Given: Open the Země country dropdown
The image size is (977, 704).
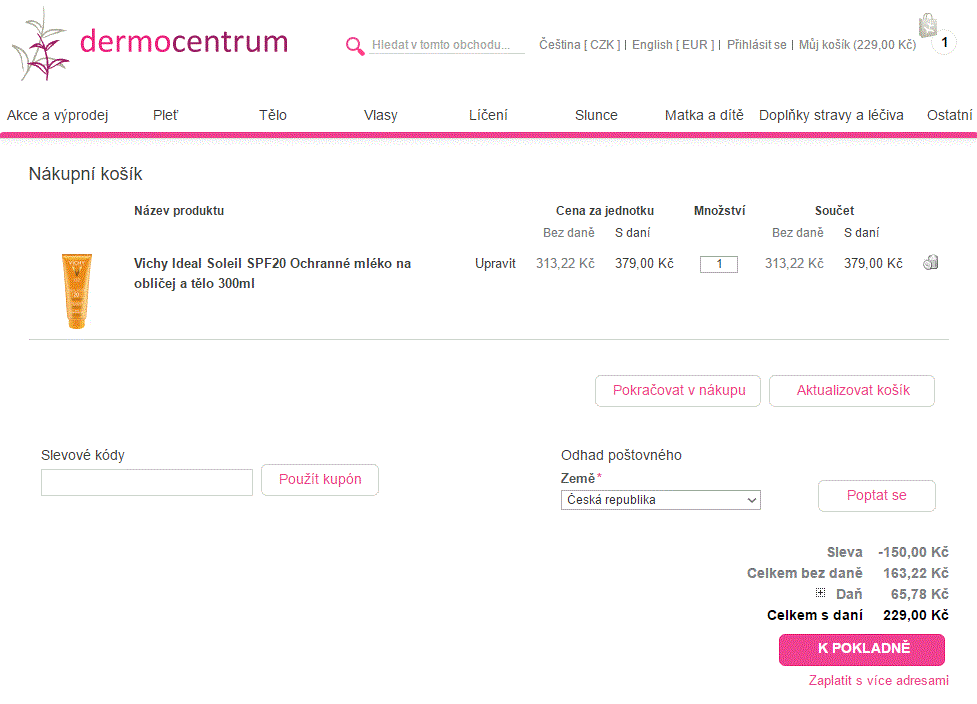Looking at the screenshot, I should (660, 500).
